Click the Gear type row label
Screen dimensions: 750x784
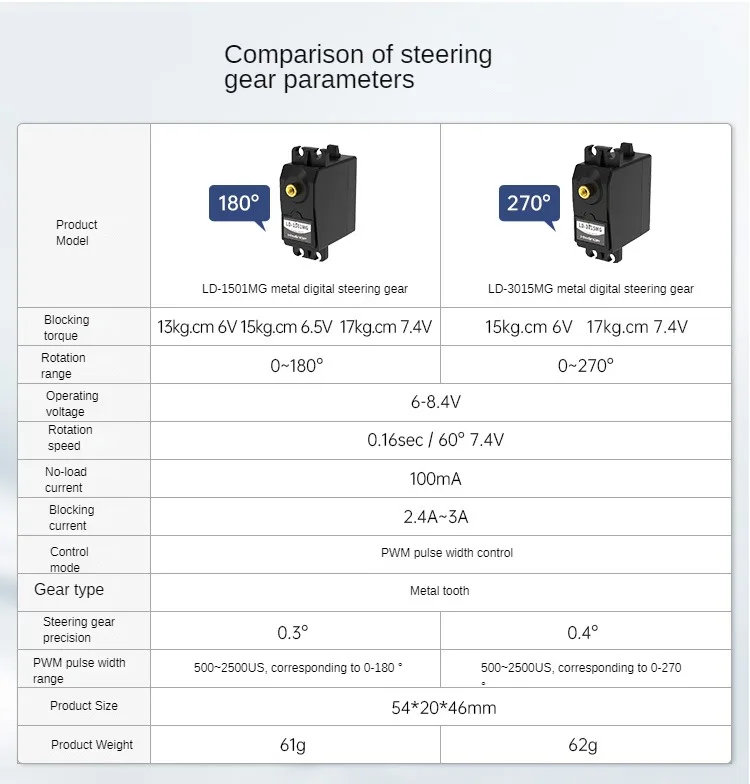click(x=69, y=590)
